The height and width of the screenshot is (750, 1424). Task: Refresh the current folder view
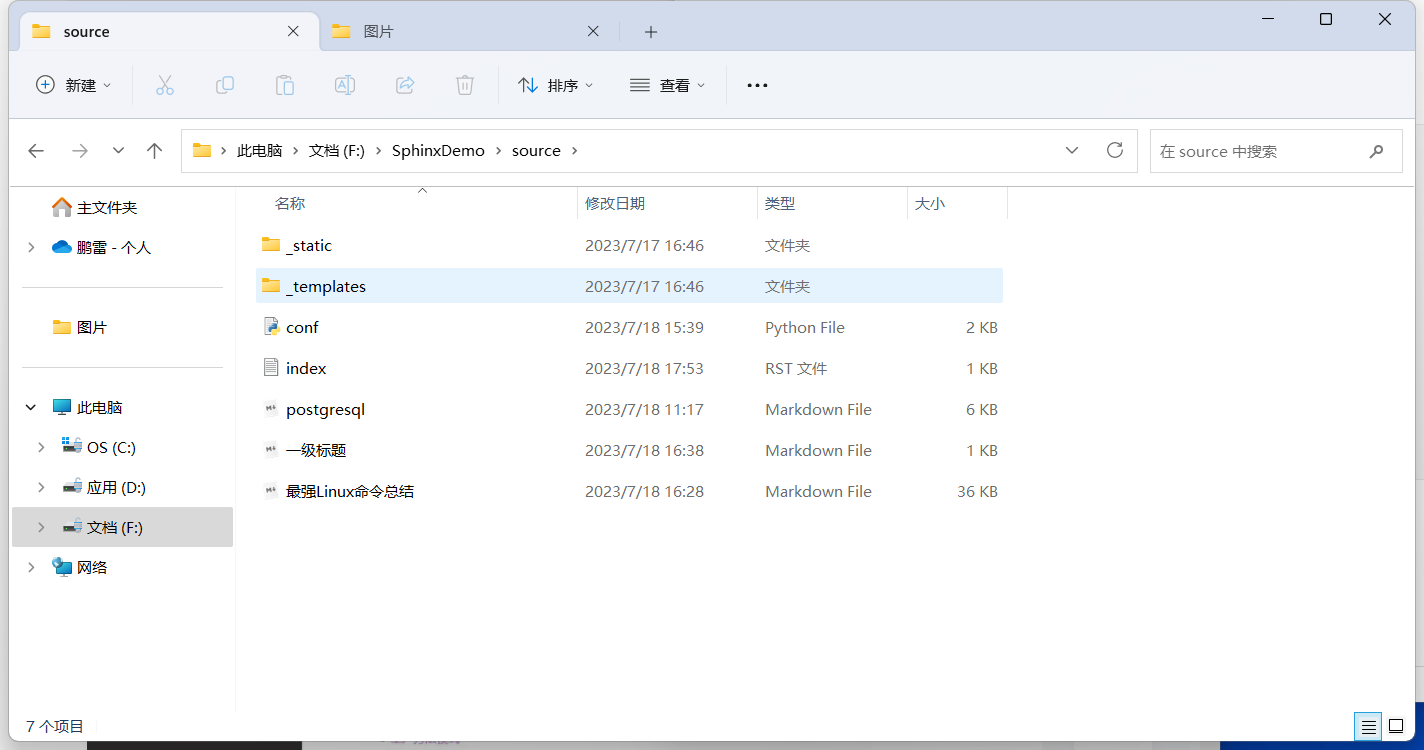click(x=1115, y=150)
